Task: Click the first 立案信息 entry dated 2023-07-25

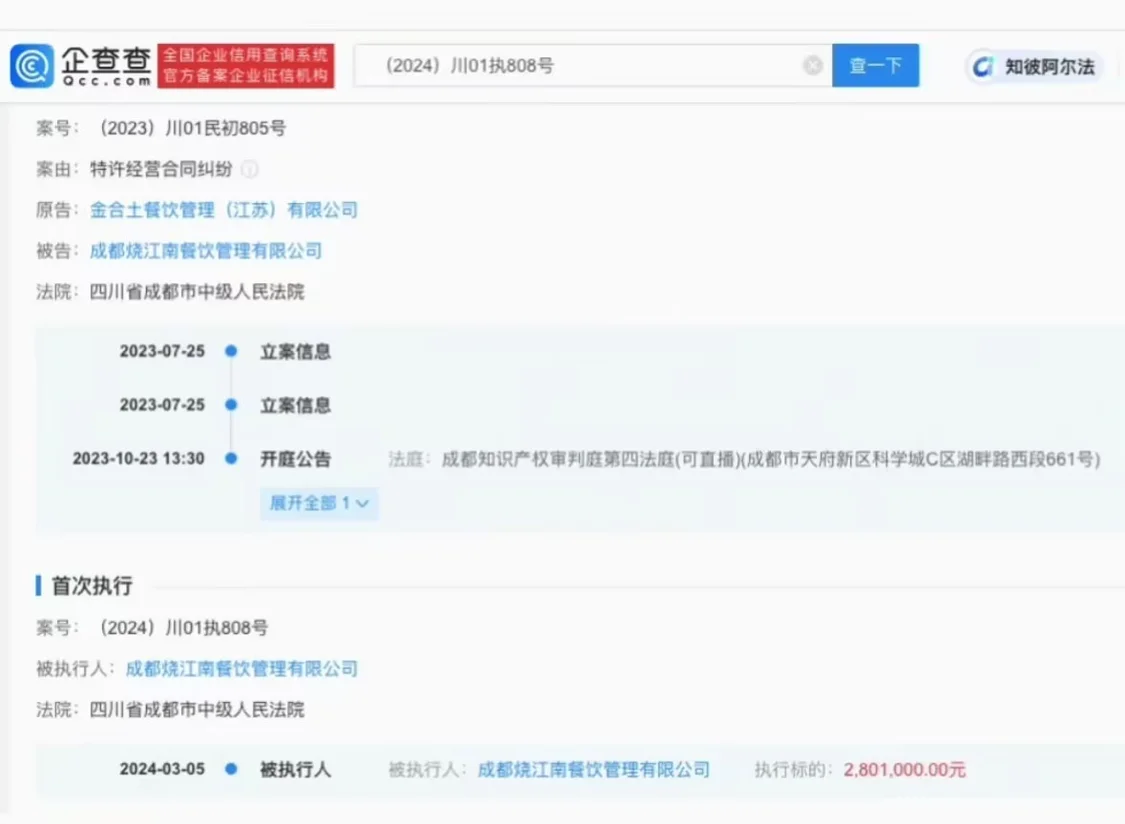Action: click(296, 352)
